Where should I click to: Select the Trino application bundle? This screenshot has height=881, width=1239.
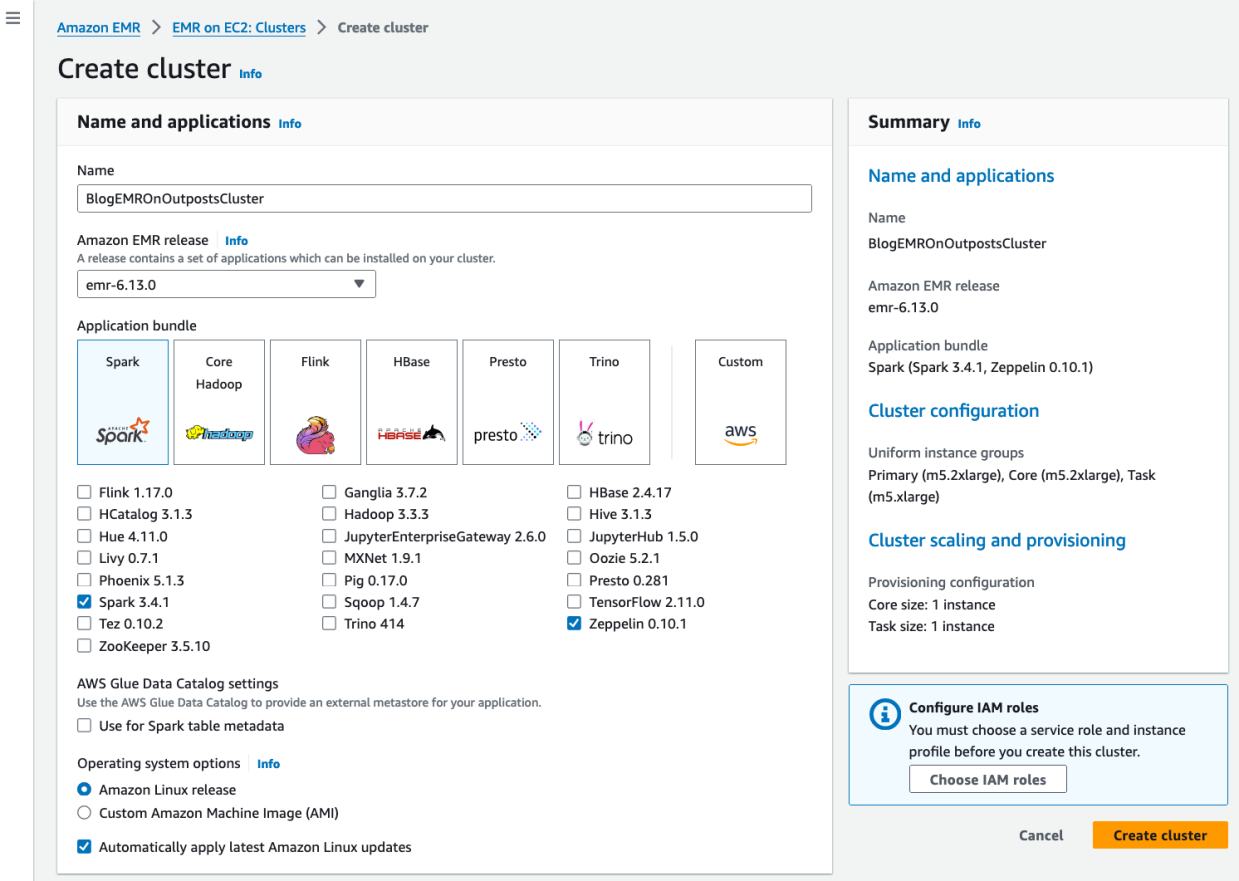pos(604,402)
